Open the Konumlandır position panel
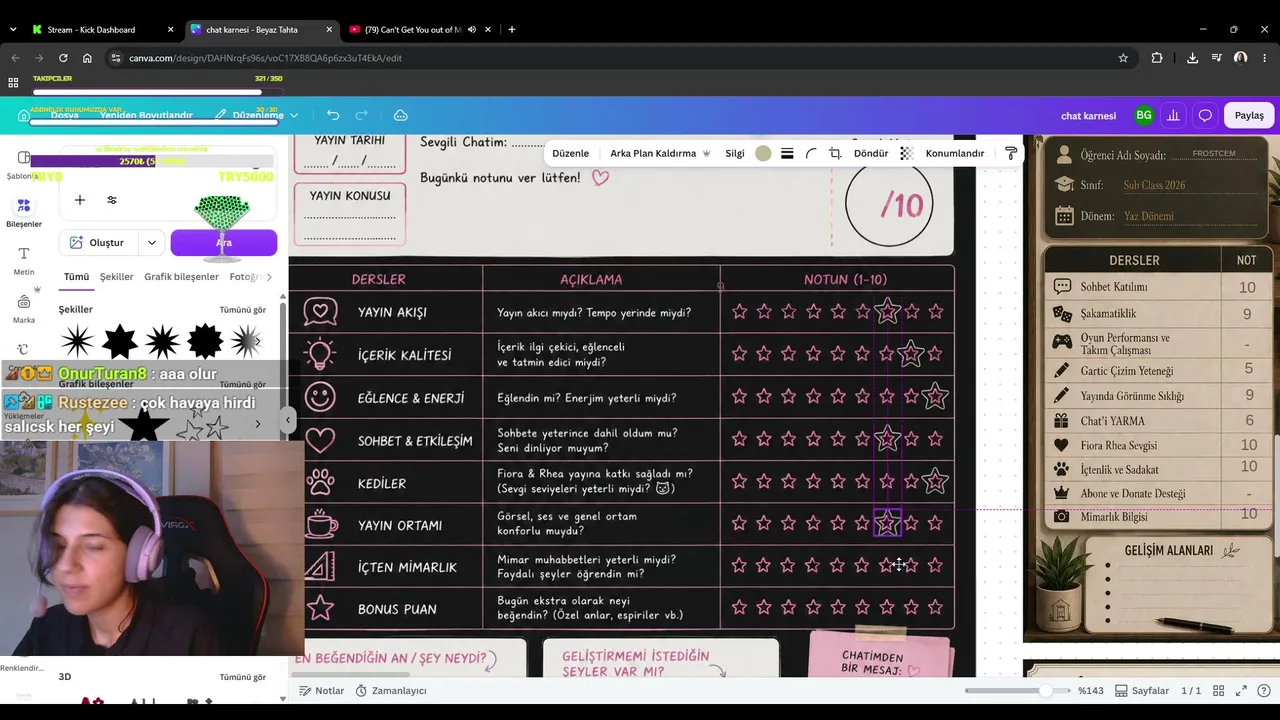Screen dimensions: 1280x720 click(x=955, y=153)
